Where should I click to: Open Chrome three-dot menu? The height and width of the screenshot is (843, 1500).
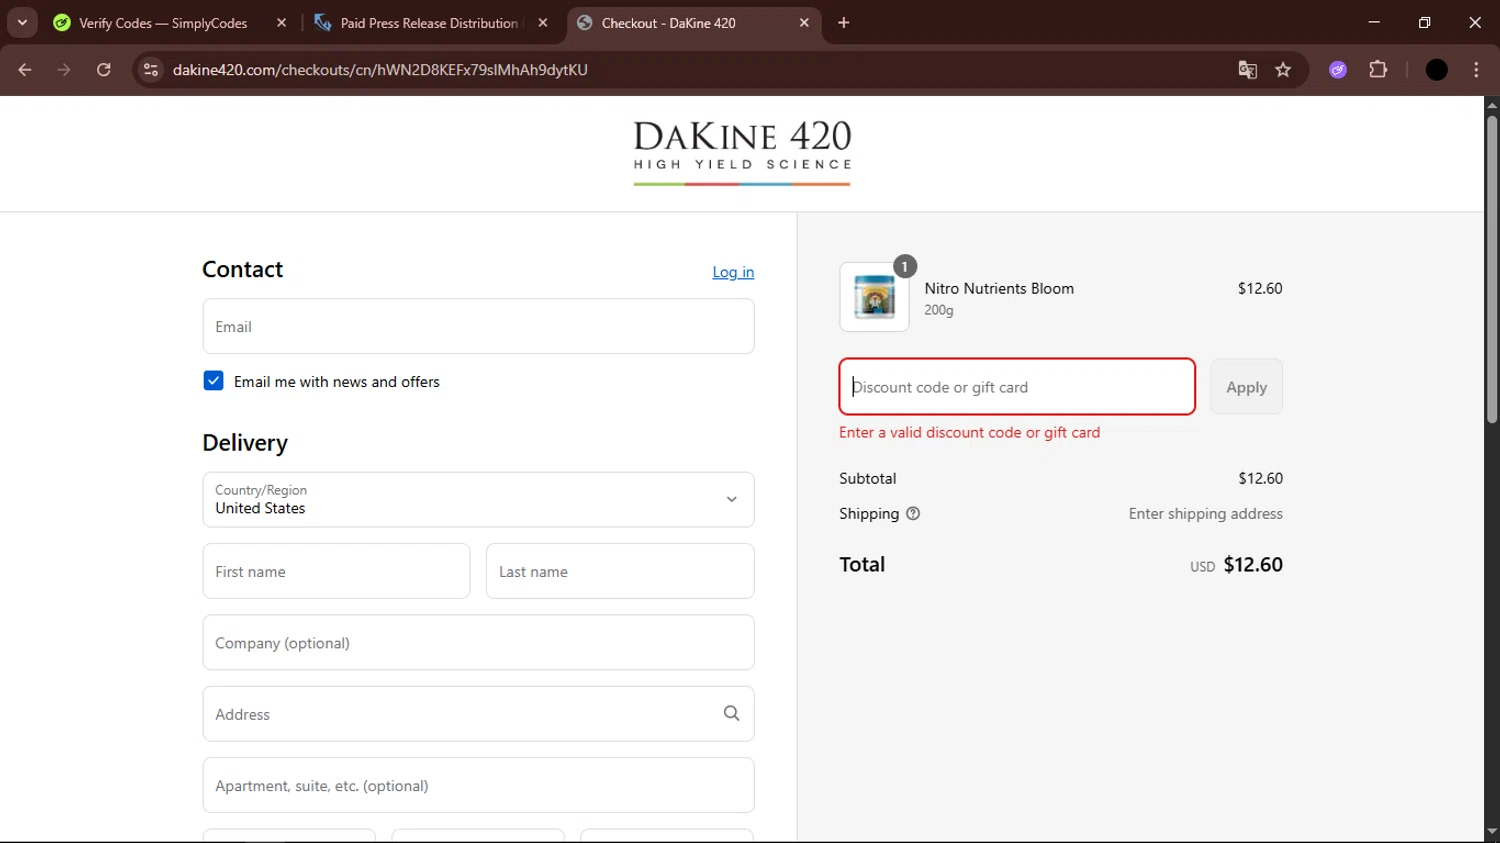coord(1476,70)
